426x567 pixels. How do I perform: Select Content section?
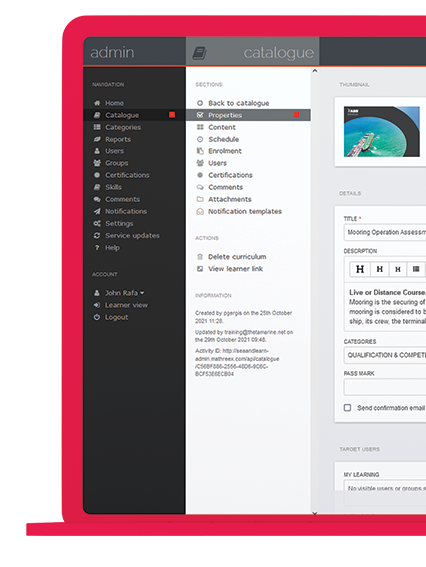222,127
